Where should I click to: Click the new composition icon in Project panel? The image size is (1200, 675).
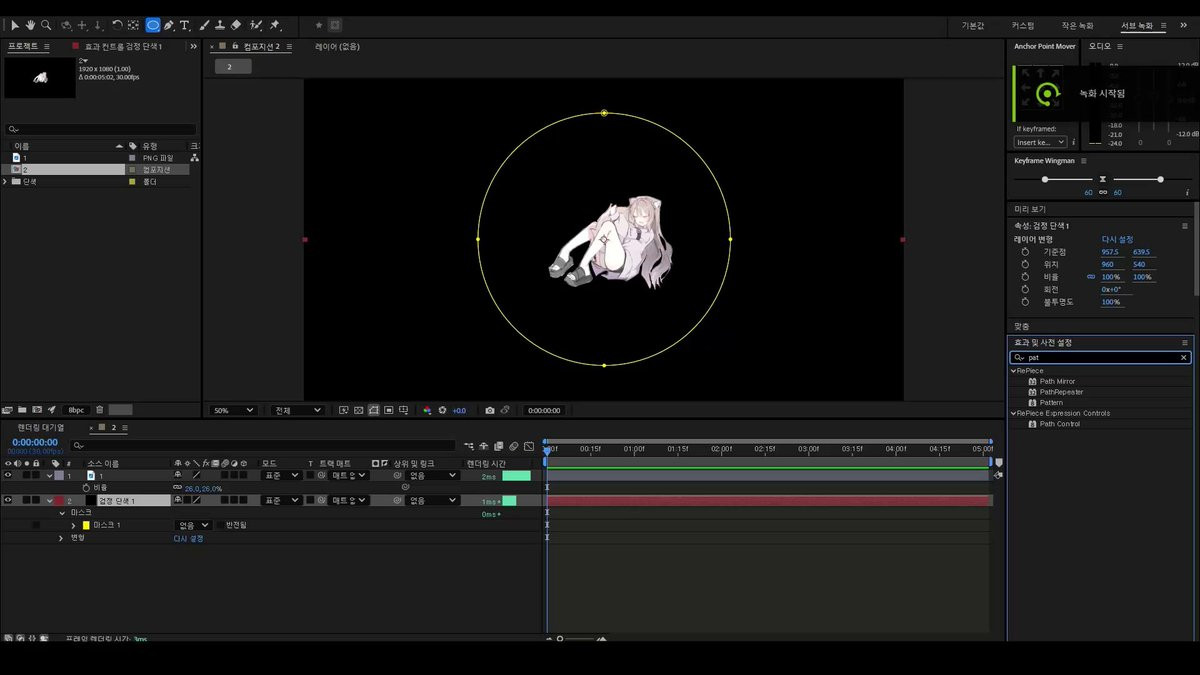coord(37,410)
